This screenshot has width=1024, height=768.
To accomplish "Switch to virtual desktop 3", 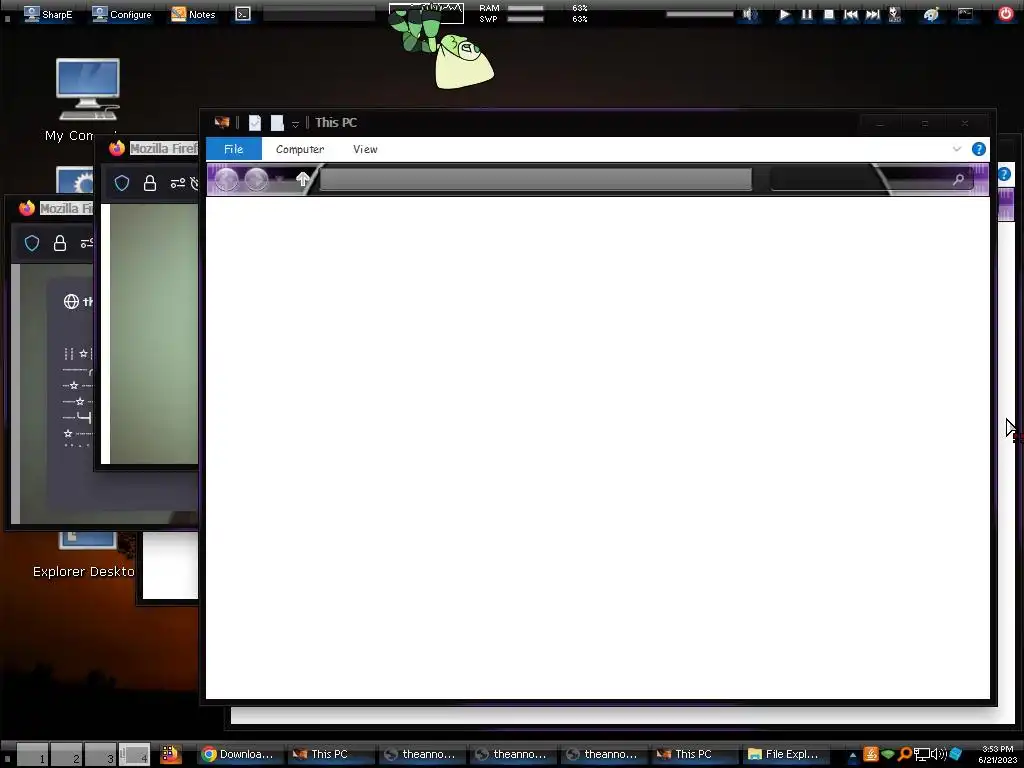I will point(101,754).
